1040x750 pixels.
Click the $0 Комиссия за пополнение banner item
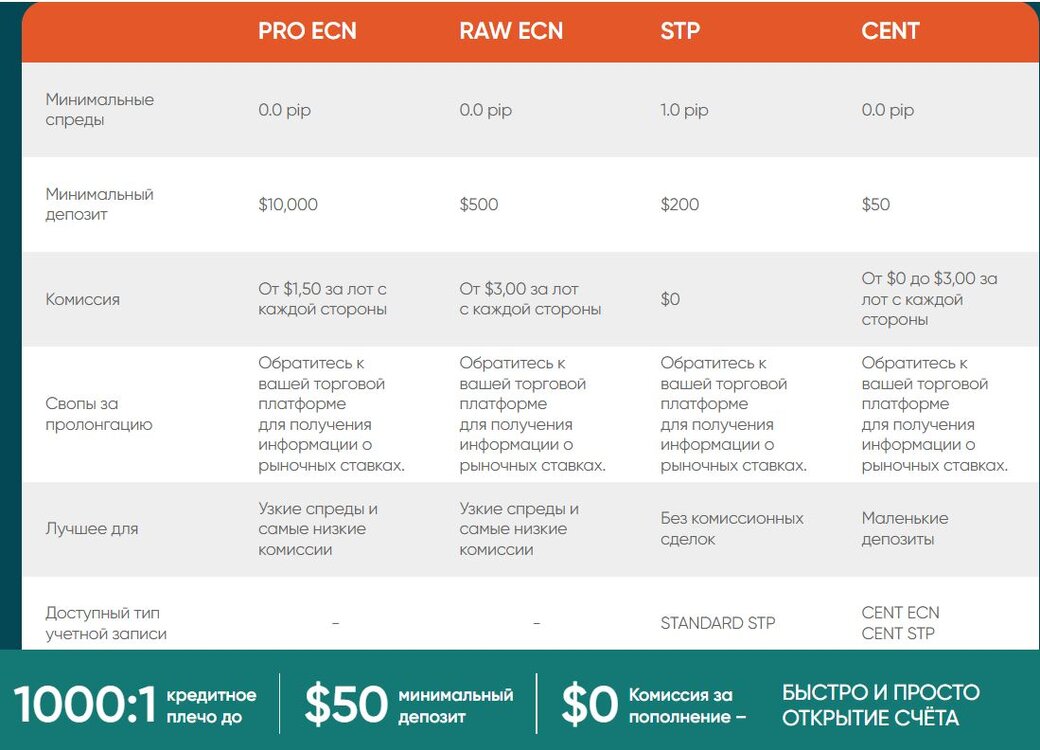click(654, 704)
